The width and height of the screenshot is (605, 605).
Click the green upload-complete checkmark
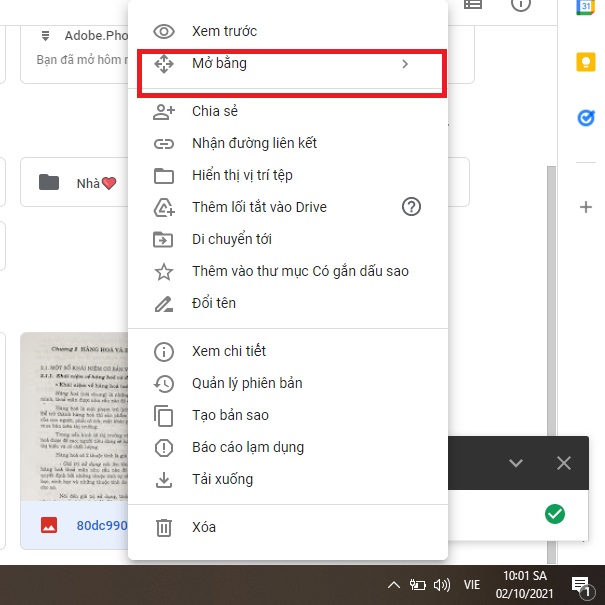click(555, 514)
